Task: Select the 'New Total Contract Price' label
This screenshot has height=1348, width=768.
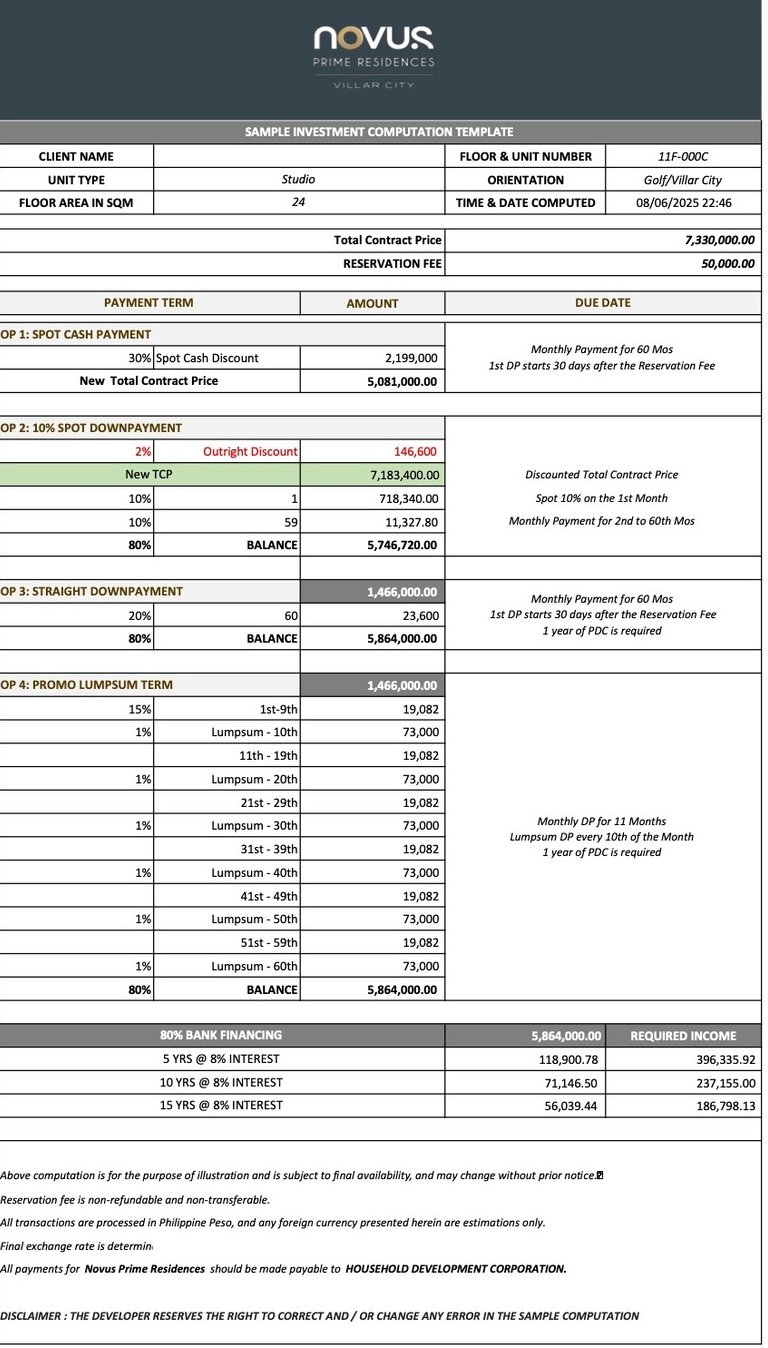Action: pyautogui.click(x=149, y=381)
